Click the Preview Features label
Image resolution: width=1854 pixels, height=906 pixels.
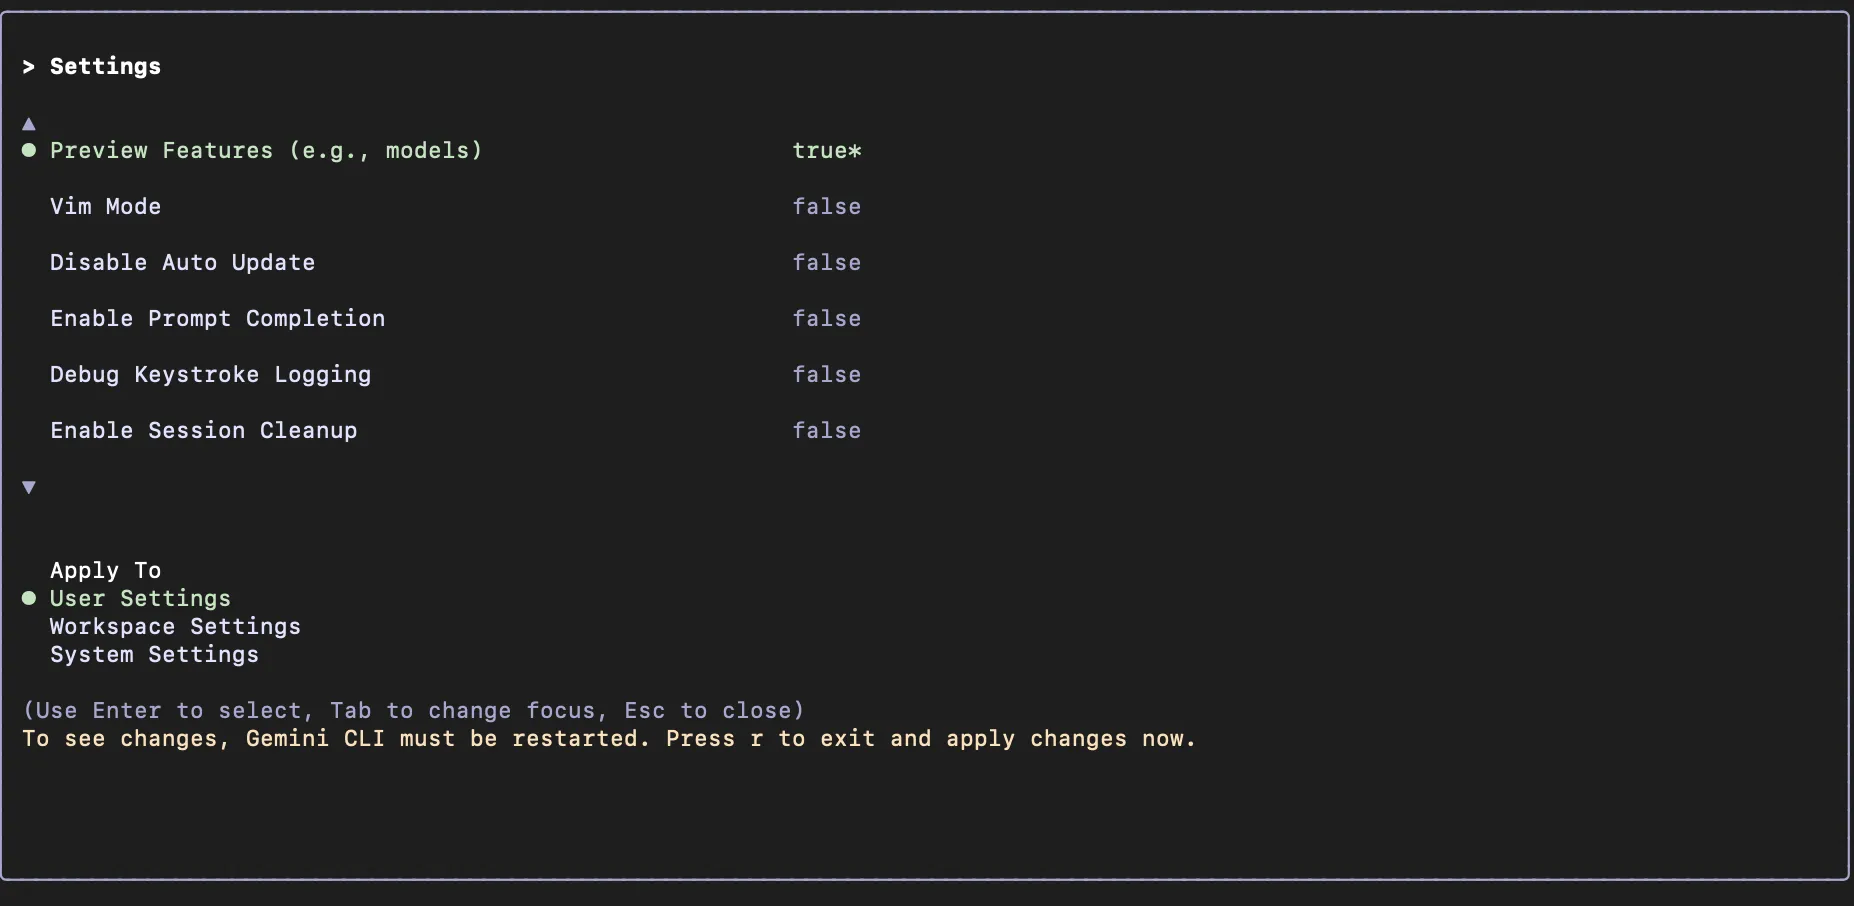(x=266, y=150)
